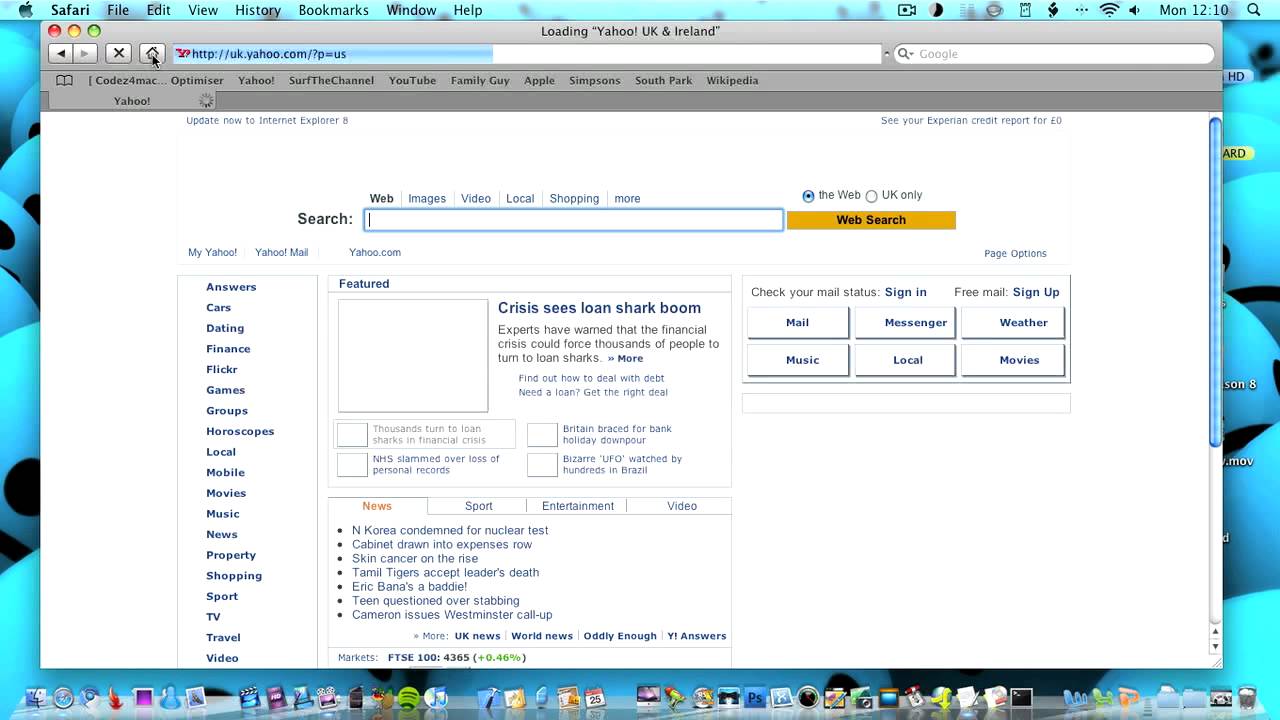
Task: Stop loading the page with X button
Action: [118, 54]
